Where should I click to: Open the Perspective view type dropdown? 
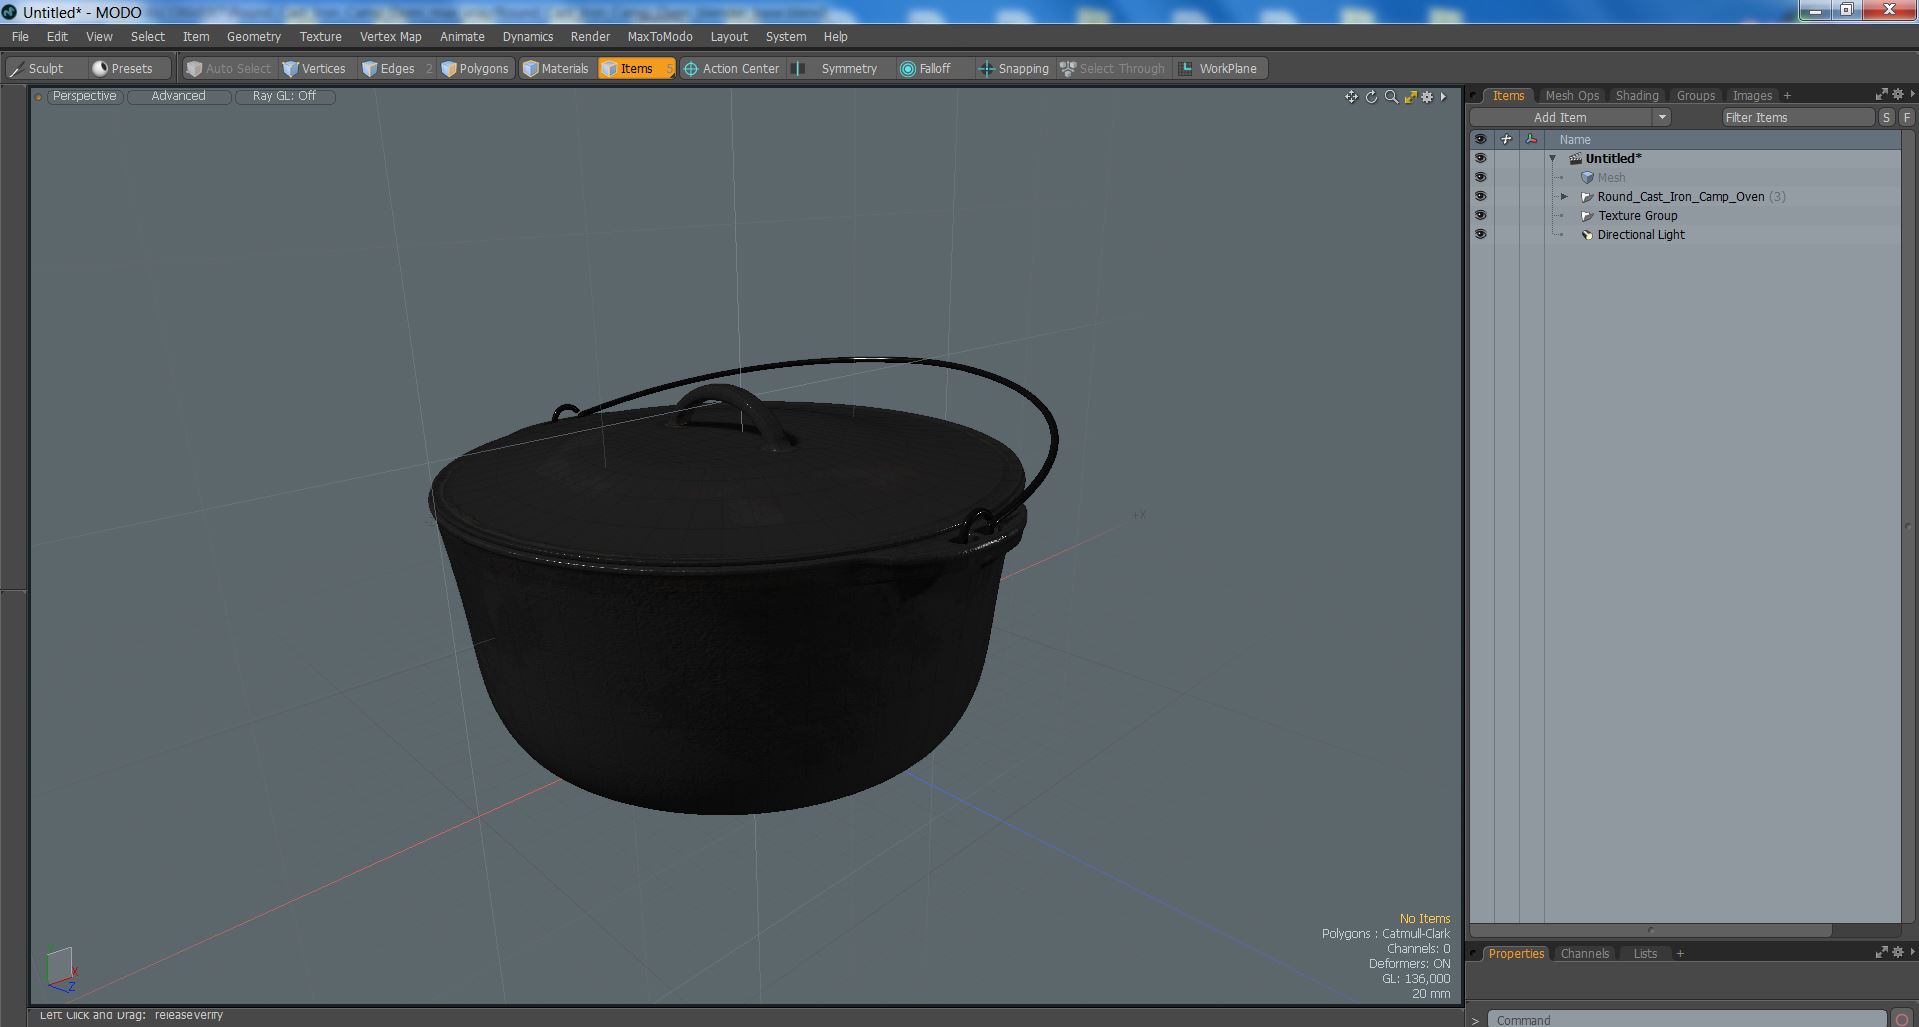coord(84,96)
